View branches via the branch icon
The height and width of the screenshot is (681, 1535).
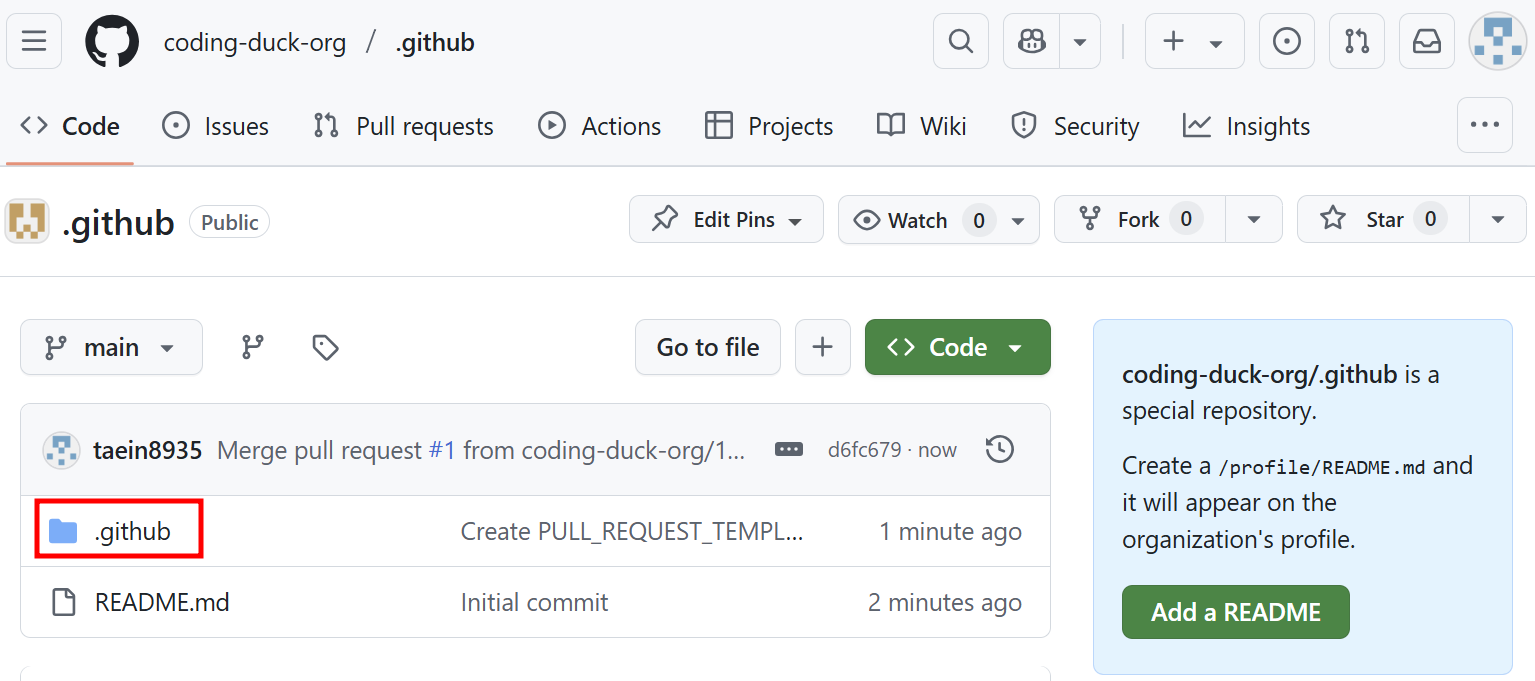[x=253, y=347]
